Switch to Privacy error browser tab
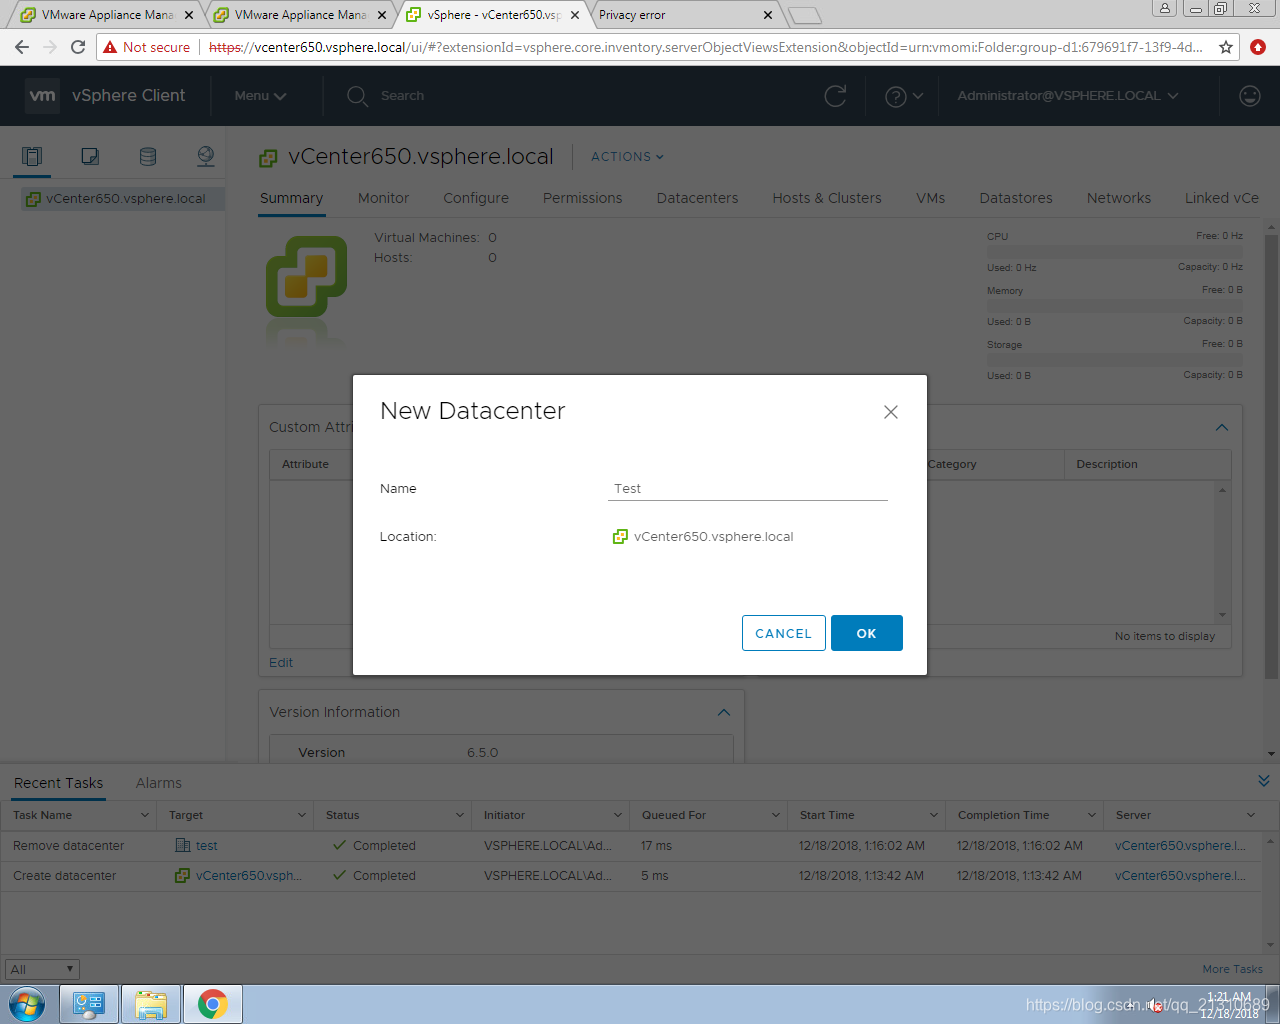The width and height of the screenshot is (1280, 1024). (685, 15)
